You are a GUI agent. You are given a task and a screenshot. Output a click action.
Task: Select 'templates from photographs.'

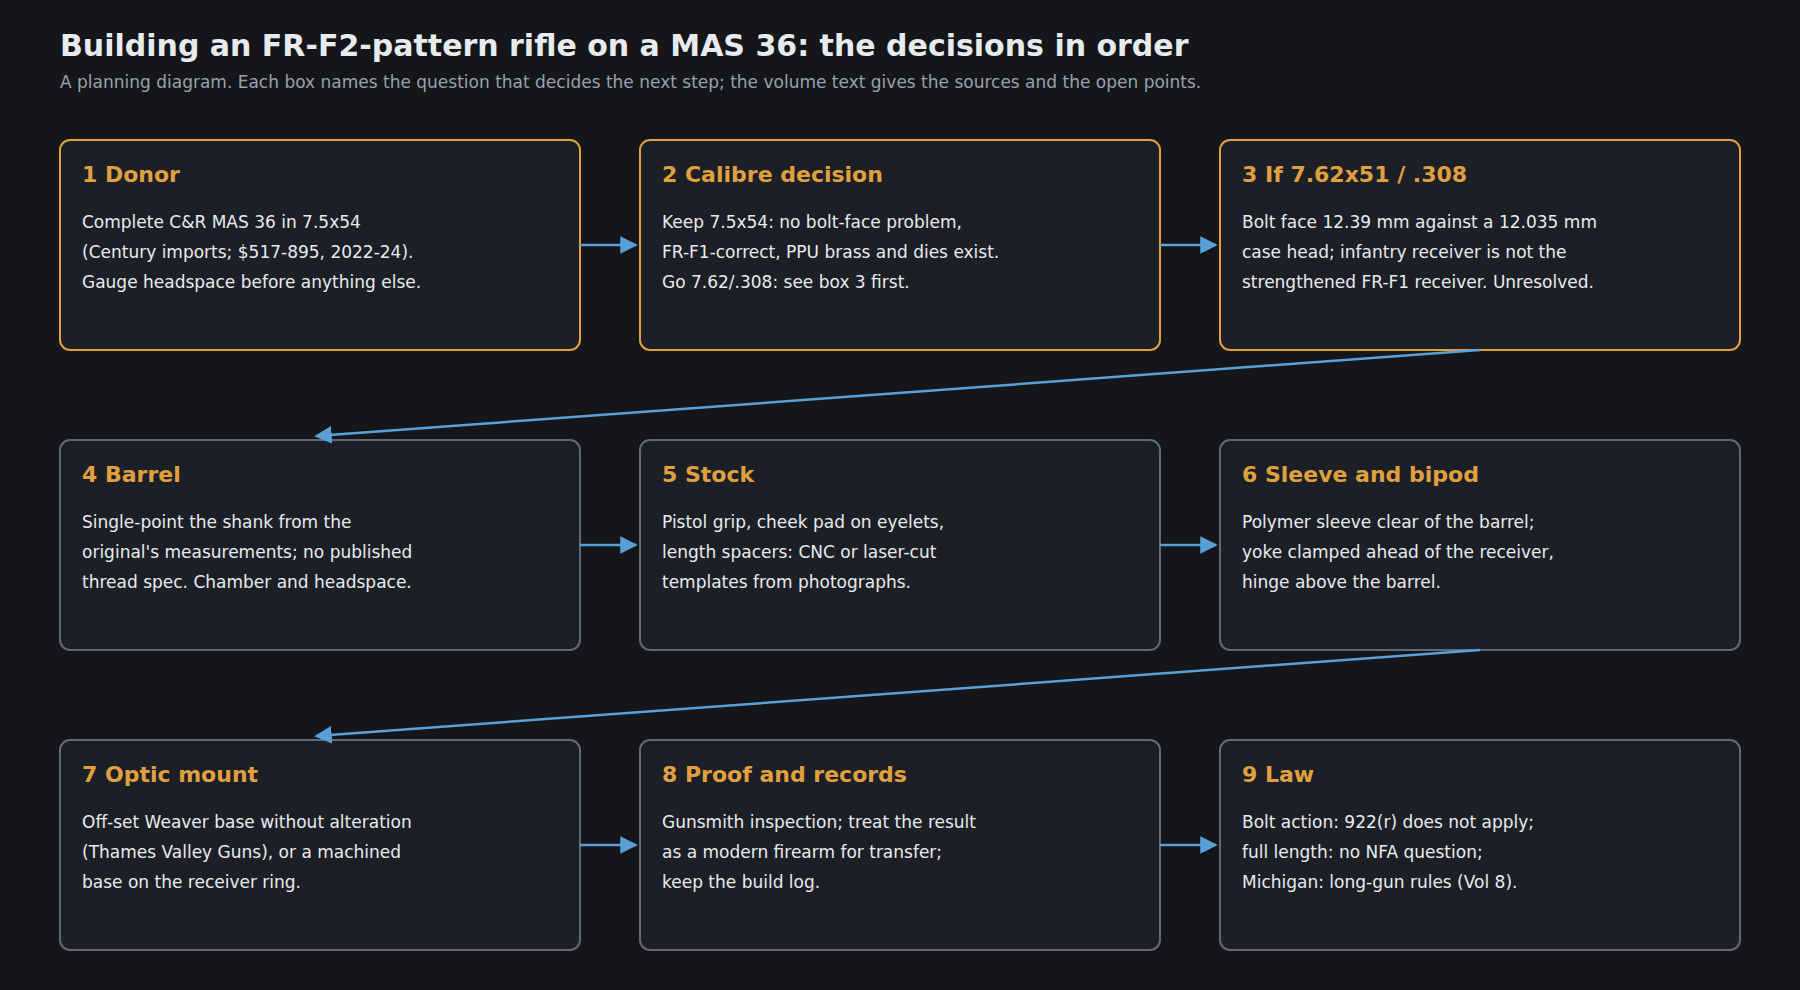tap(786, 582)
